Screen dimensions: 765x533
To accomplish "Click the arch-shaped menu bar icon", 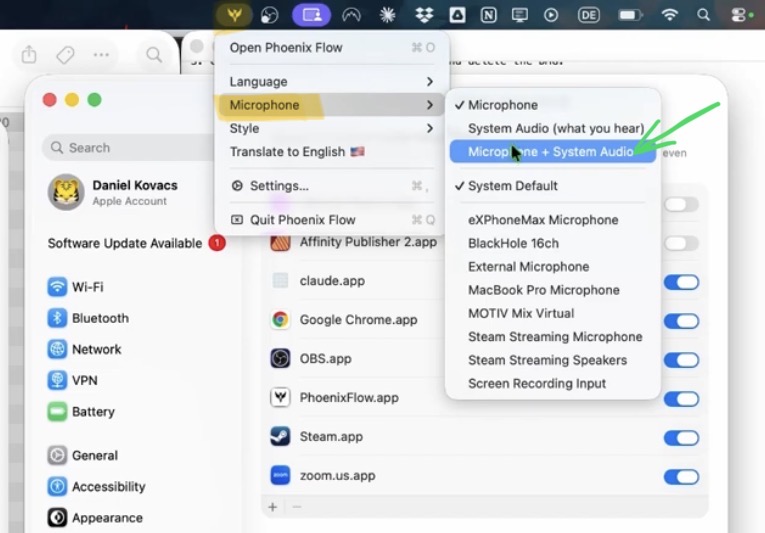I will 351,15.
